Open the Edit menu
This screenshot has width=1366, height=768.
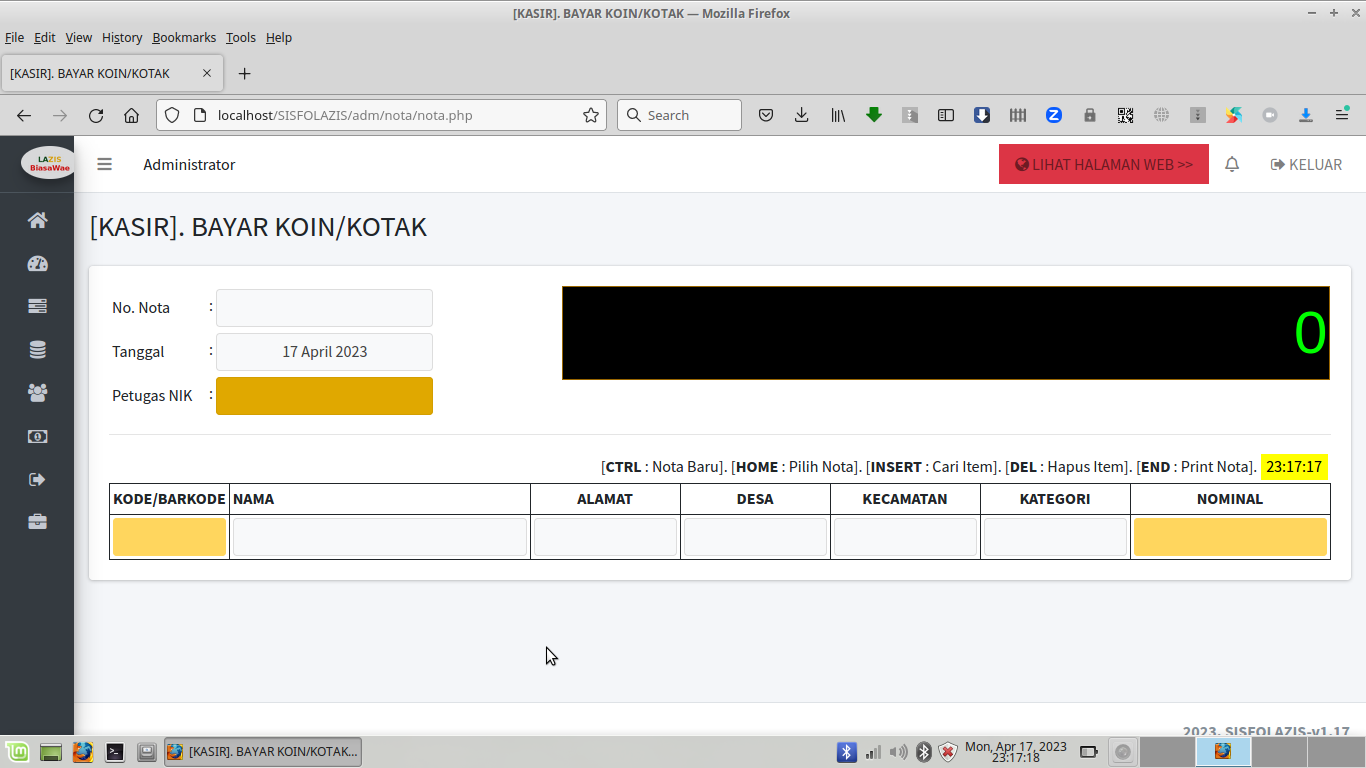[x=45, y=37]
